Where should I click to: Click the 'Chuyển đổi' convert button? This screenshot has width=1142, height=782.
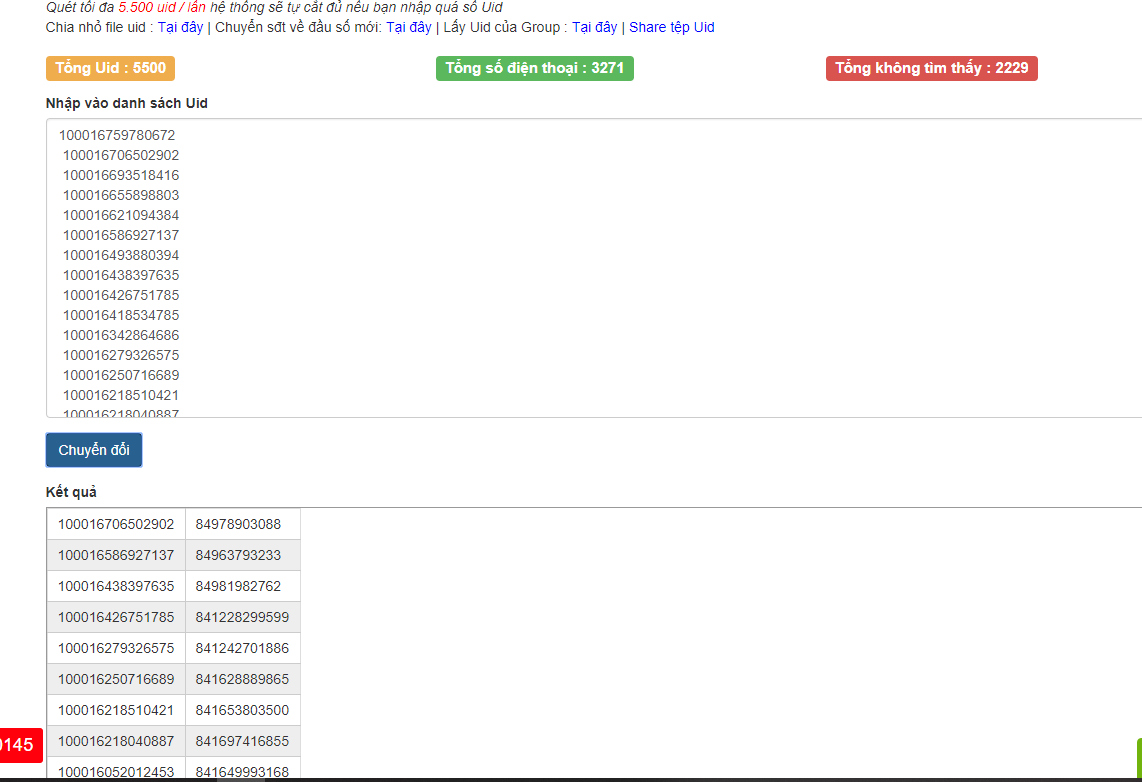click(x=94, y=450)
